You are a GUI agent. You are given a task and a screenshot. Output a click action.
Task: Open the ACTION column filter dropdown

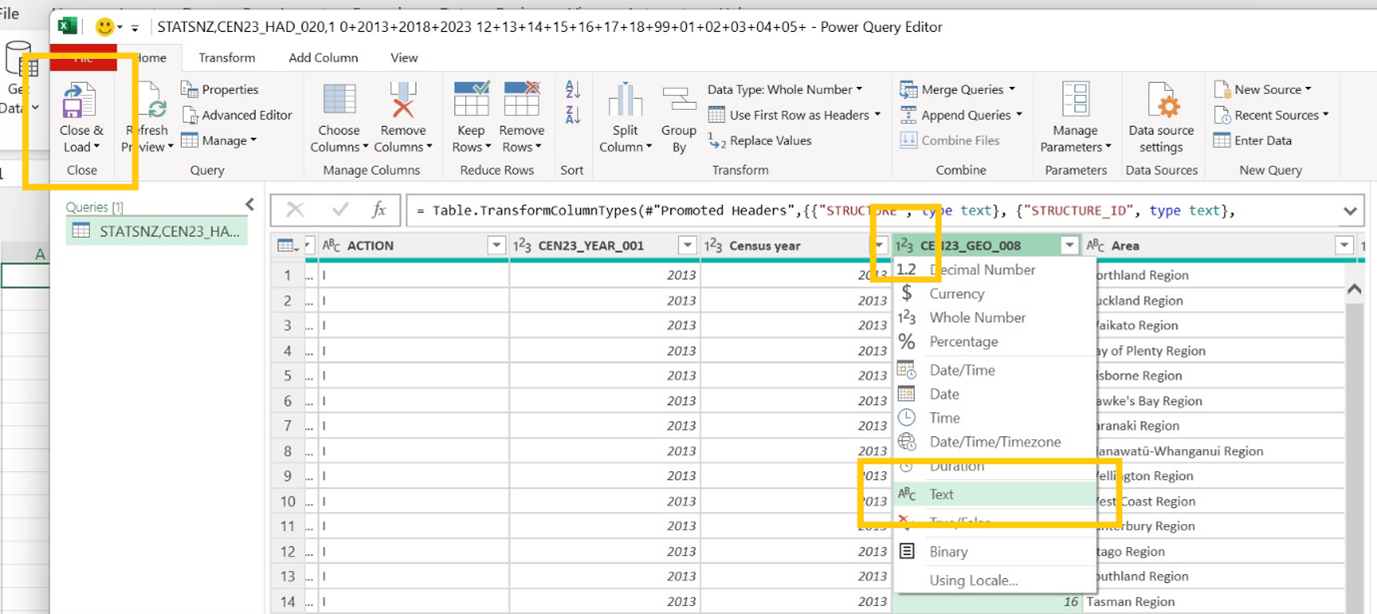(497, 245)
